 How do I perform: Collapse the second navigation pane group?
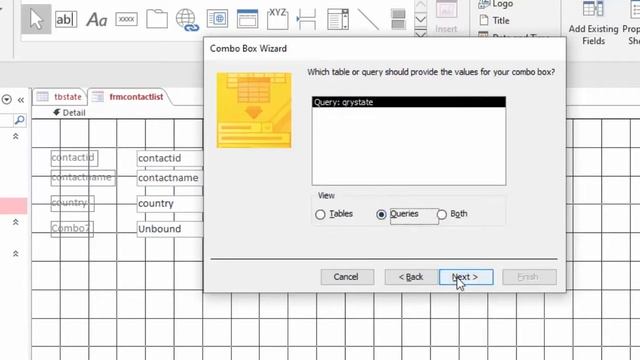tap(16, 222)
